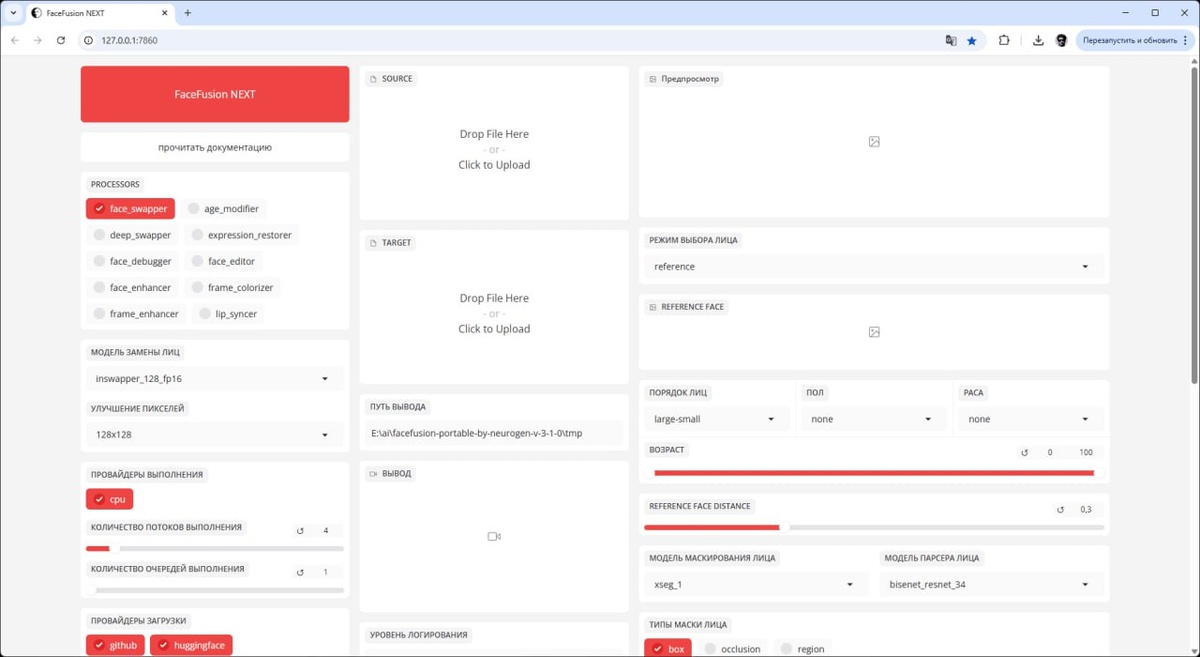Open the tab search dropdown arrow

pos(13,13)
